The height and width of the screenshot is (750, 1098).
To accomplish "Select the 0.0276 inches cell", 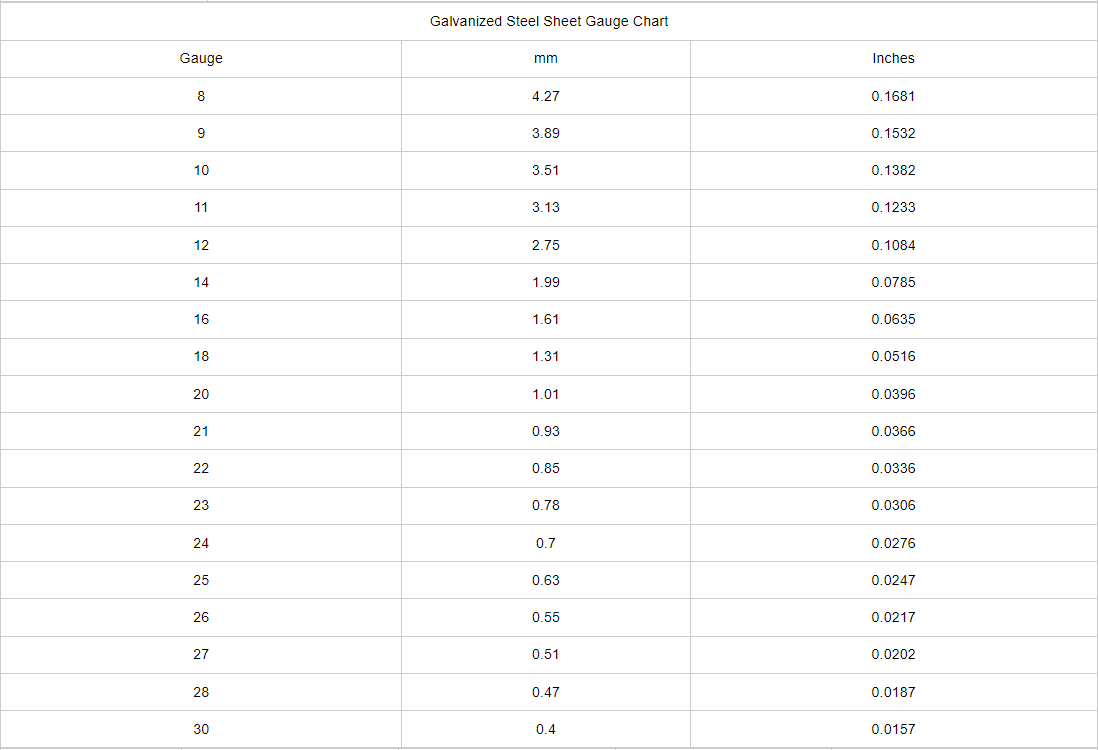I will [893, 543].
